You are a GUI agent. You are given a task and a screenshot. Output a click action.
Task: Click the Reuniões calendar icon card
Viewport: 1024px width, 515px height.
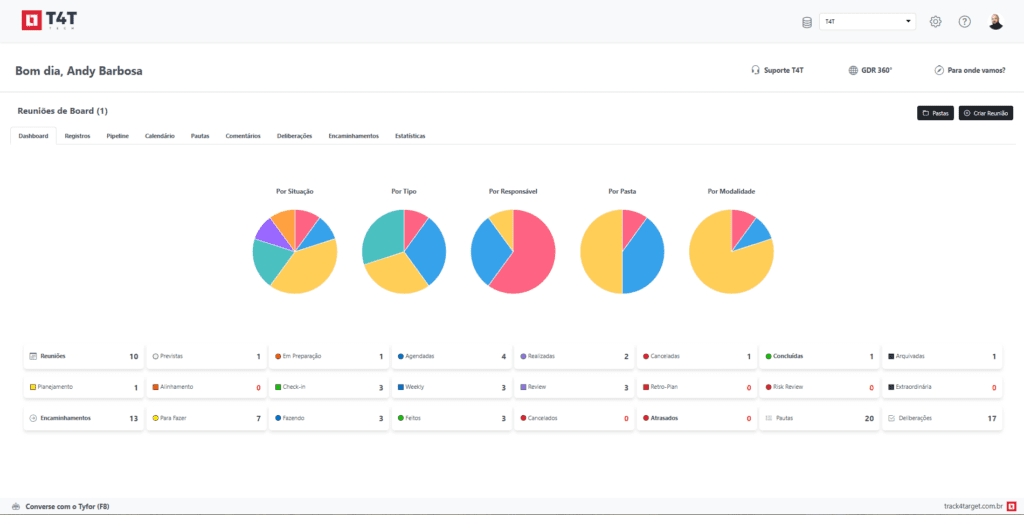(33, 356)
